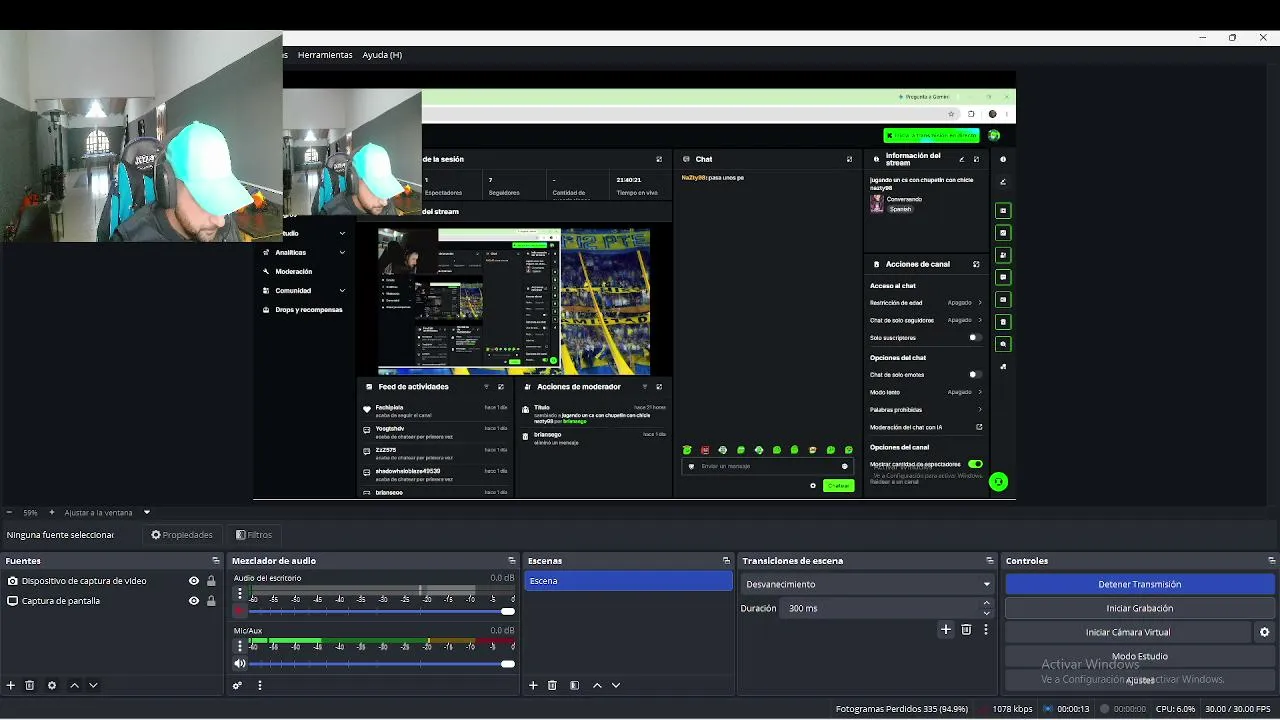The height and width of the screenshot is (720, 1280).
Task: Remove selected scene with Escenas trash icon
Action: (x=552, y=685)
